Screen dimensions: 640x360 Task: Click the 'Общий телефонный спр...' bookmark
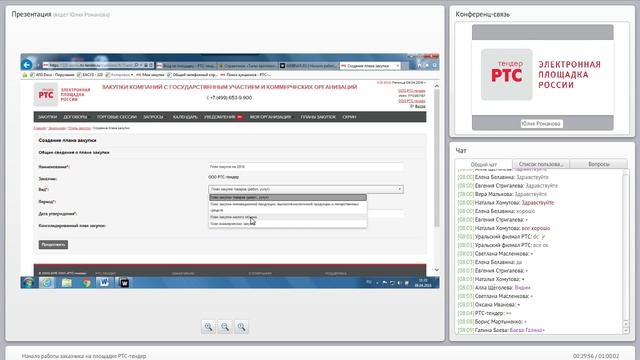click(193, 75)
